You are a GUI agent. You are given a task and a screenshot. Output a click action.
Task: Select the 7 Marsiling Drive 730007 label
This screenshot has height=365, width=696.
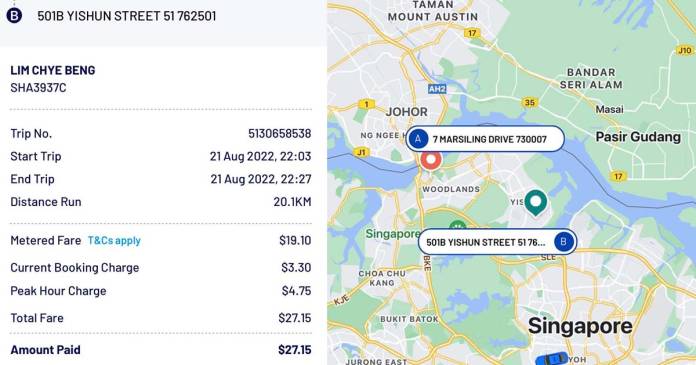pos(485,139)
